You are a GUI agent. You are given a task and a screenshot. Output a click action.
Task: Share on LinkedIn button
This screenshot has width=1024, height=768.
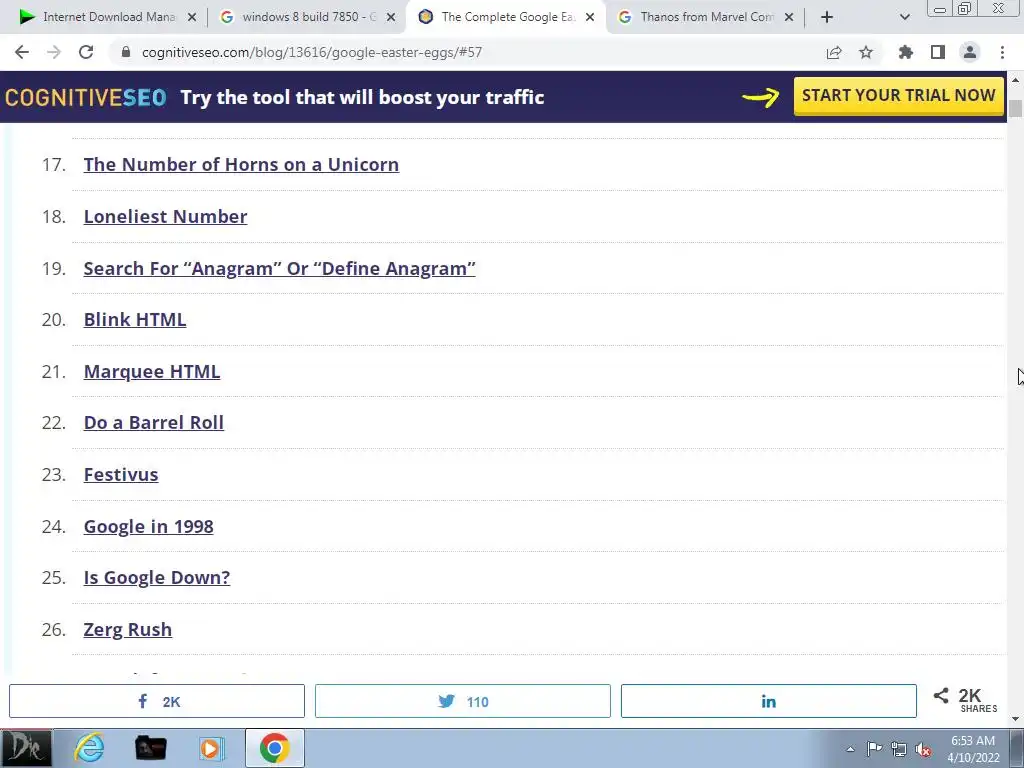(769, 701)
